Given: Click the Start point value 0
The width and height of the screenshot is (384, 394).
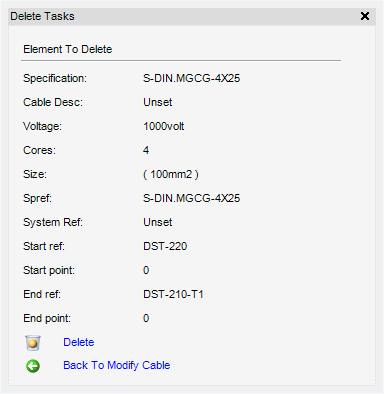Looking at the screenshot, I should tap(146, 270).
